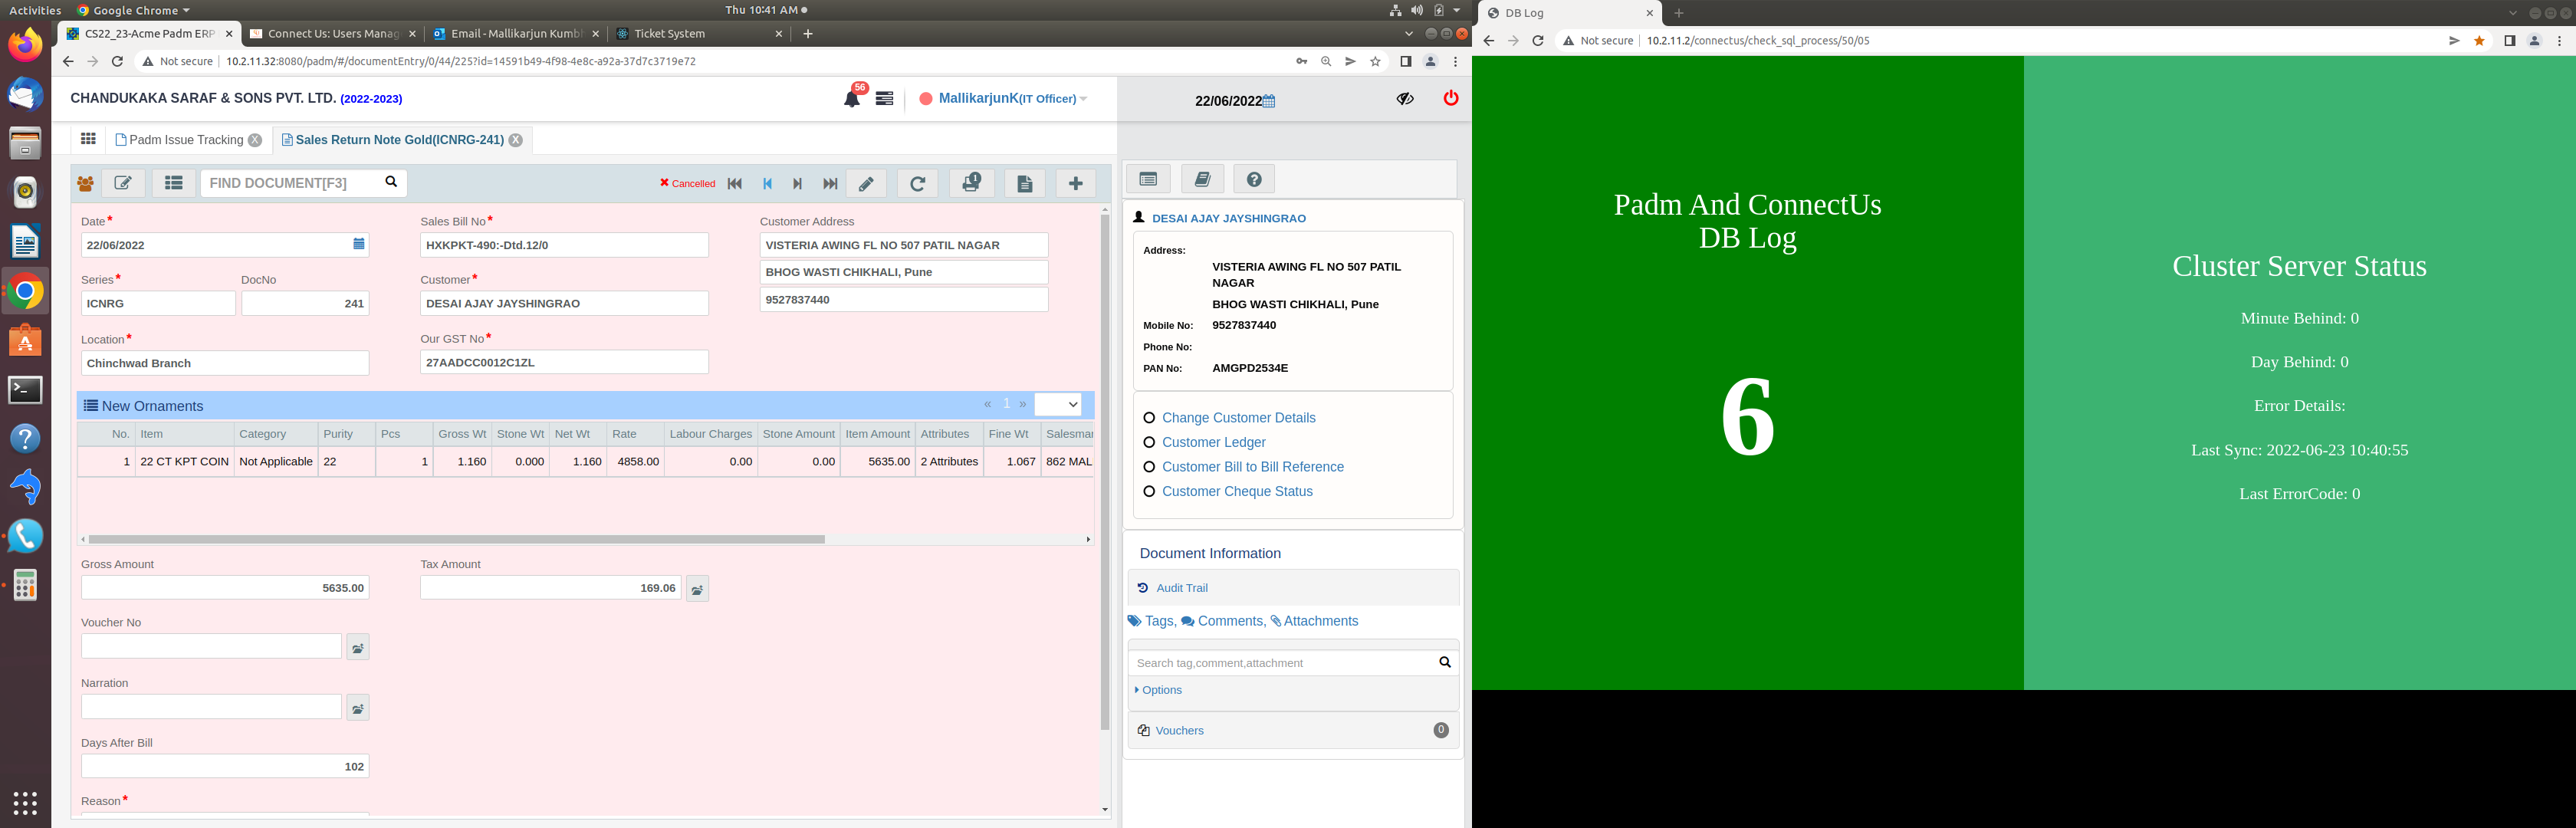Viewport: 2576px width, 828px height.
Task: Open the notifications bell showing 56
Action: [851, 98]
